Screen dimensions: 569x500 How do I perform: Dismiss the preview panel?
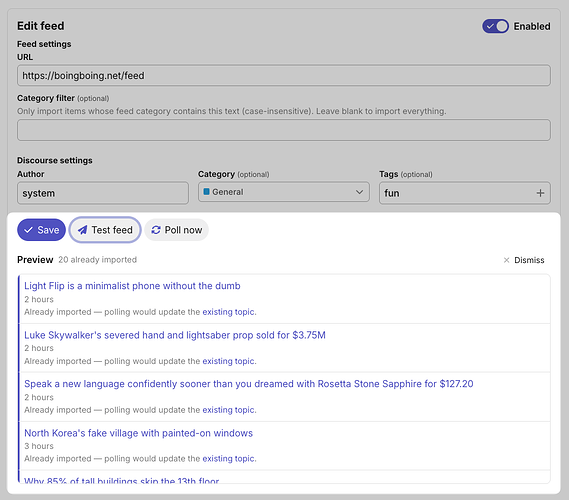point(524,260)
